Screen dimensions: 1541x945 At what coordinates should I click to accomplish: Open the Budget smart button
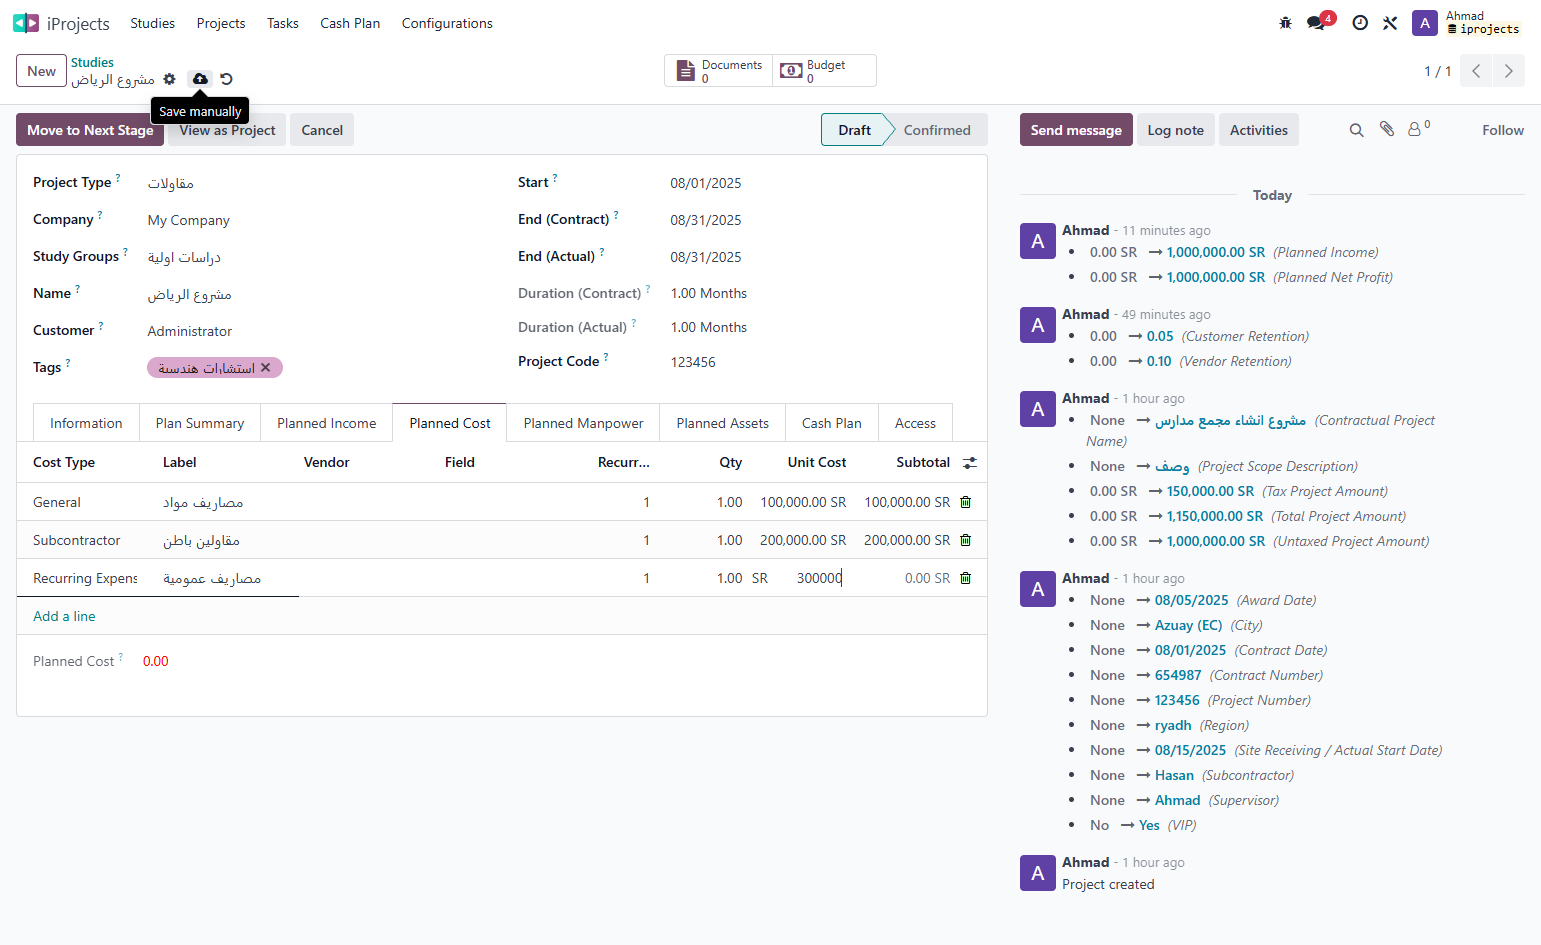click(x=824, y=71)
